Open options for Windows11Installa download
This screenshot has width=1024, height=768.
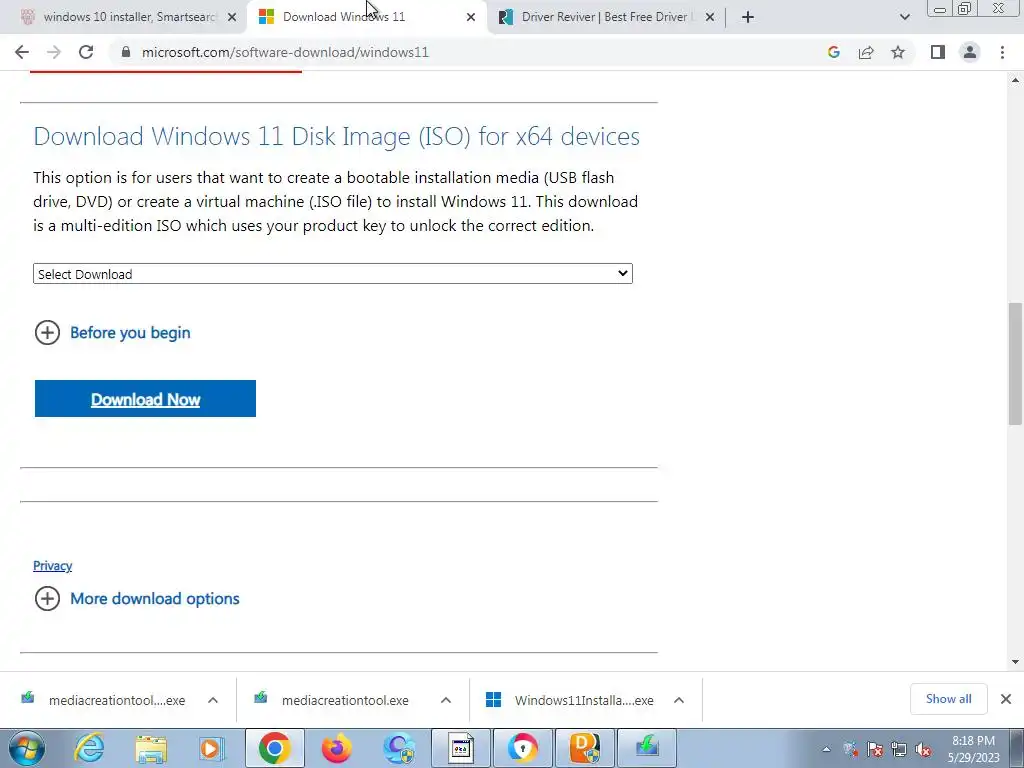pos(679,700)
